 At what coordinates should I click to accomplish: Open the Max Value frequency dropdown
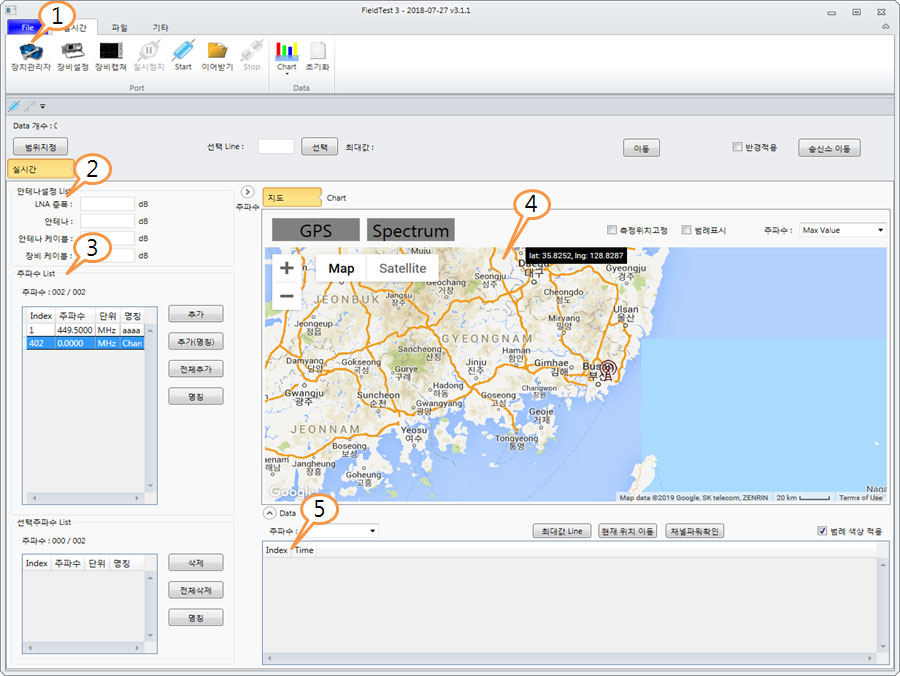[842, 230]
